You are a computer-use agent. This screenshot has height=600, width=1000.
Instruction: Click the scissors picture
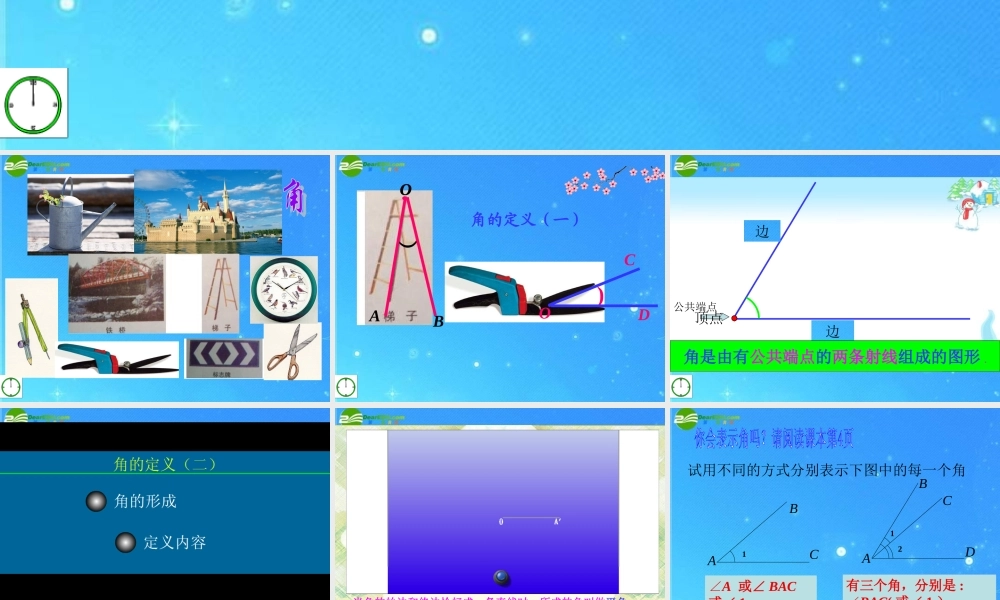(292, 351)
